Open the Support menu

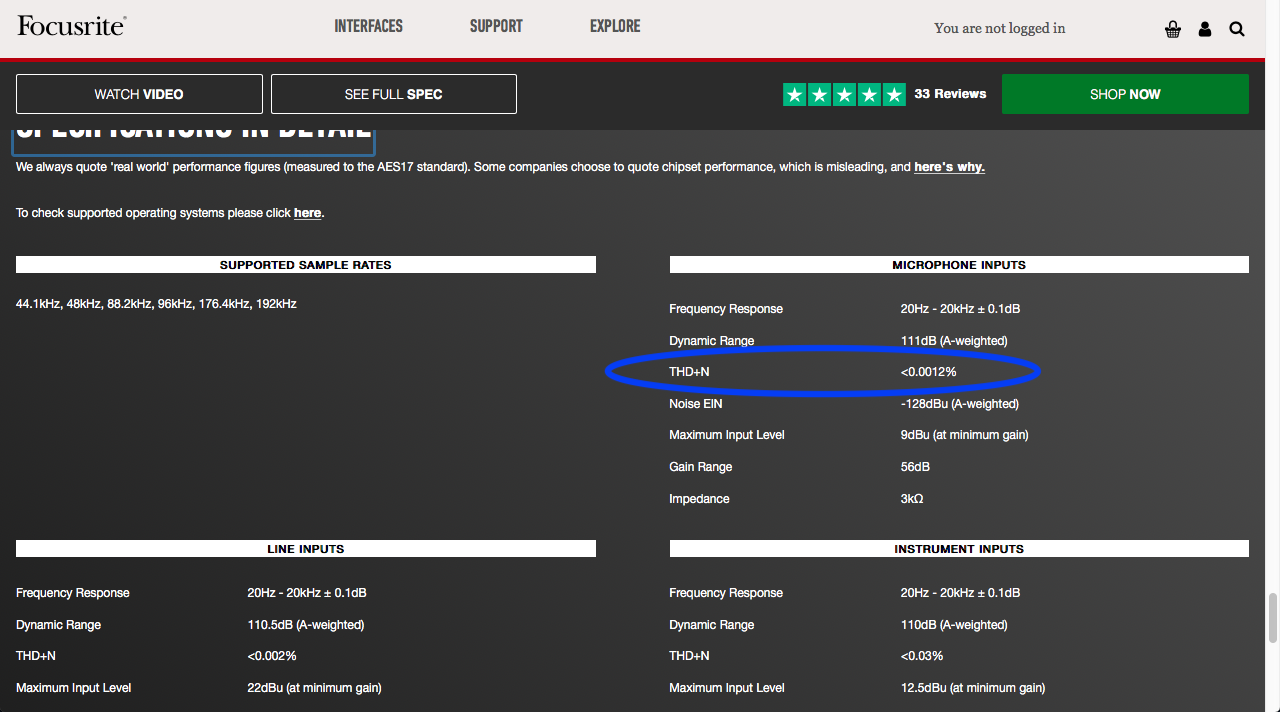tap(496, 26)
